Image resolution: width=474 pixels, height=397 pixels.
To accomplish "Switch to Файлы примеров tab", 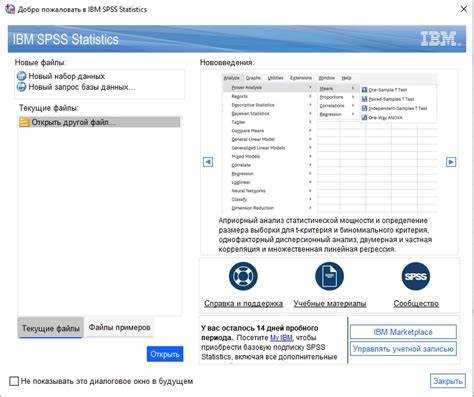I will click(x=119, y=327).
